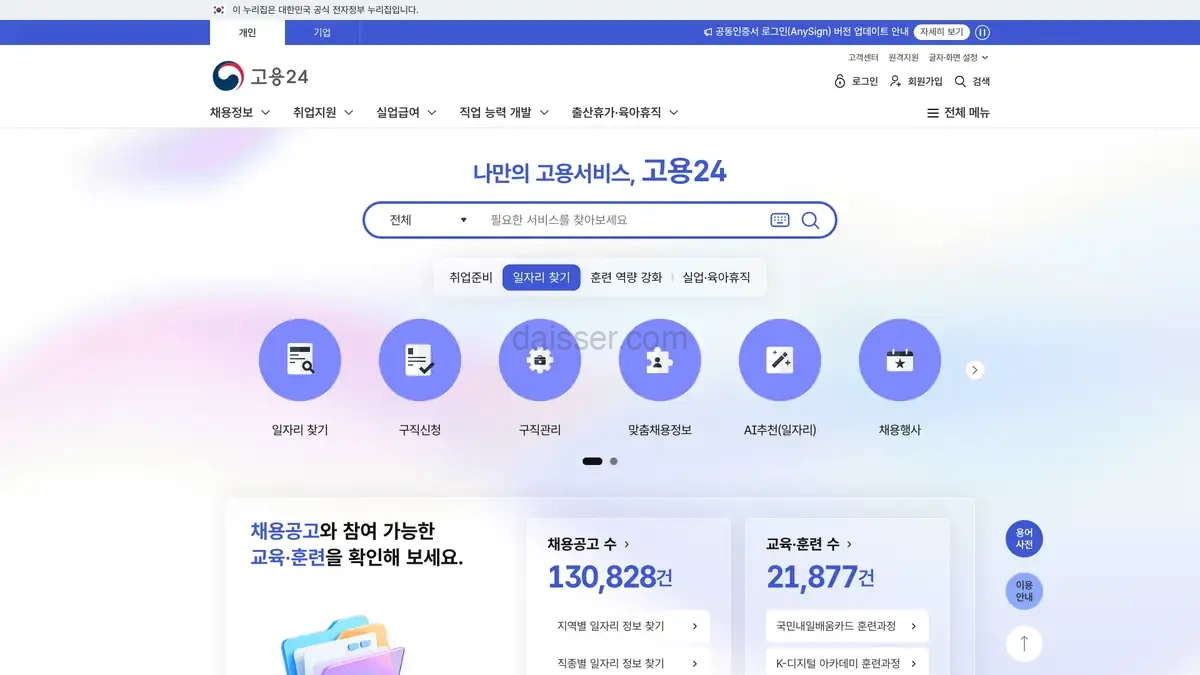This screenshot has width=1200, height=675.
Task: Expand the 채용정보 menu
Action: click(240, 113)
